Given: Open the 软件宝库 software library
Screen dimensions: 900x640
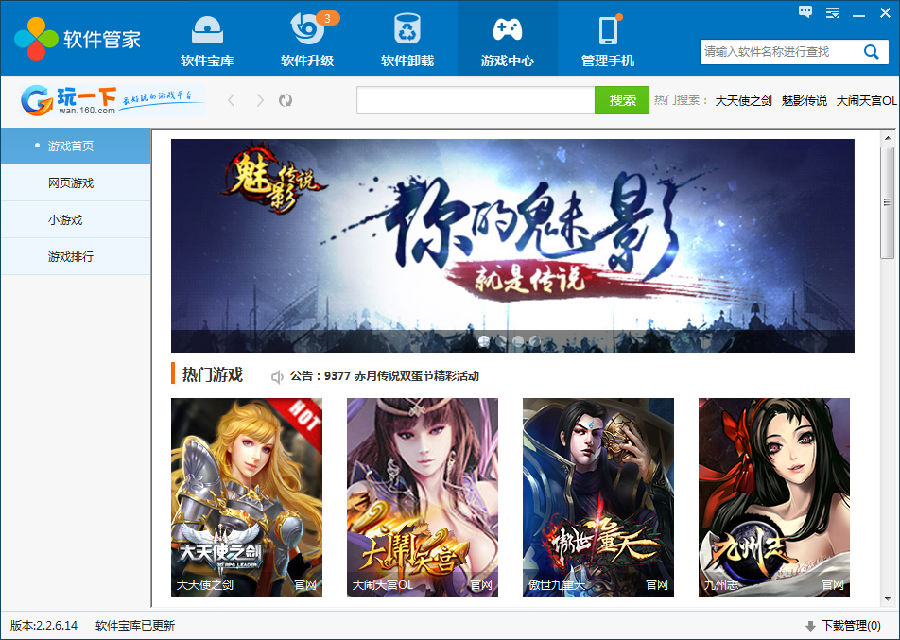Looking at the screenshot, I should click(207, 40).
